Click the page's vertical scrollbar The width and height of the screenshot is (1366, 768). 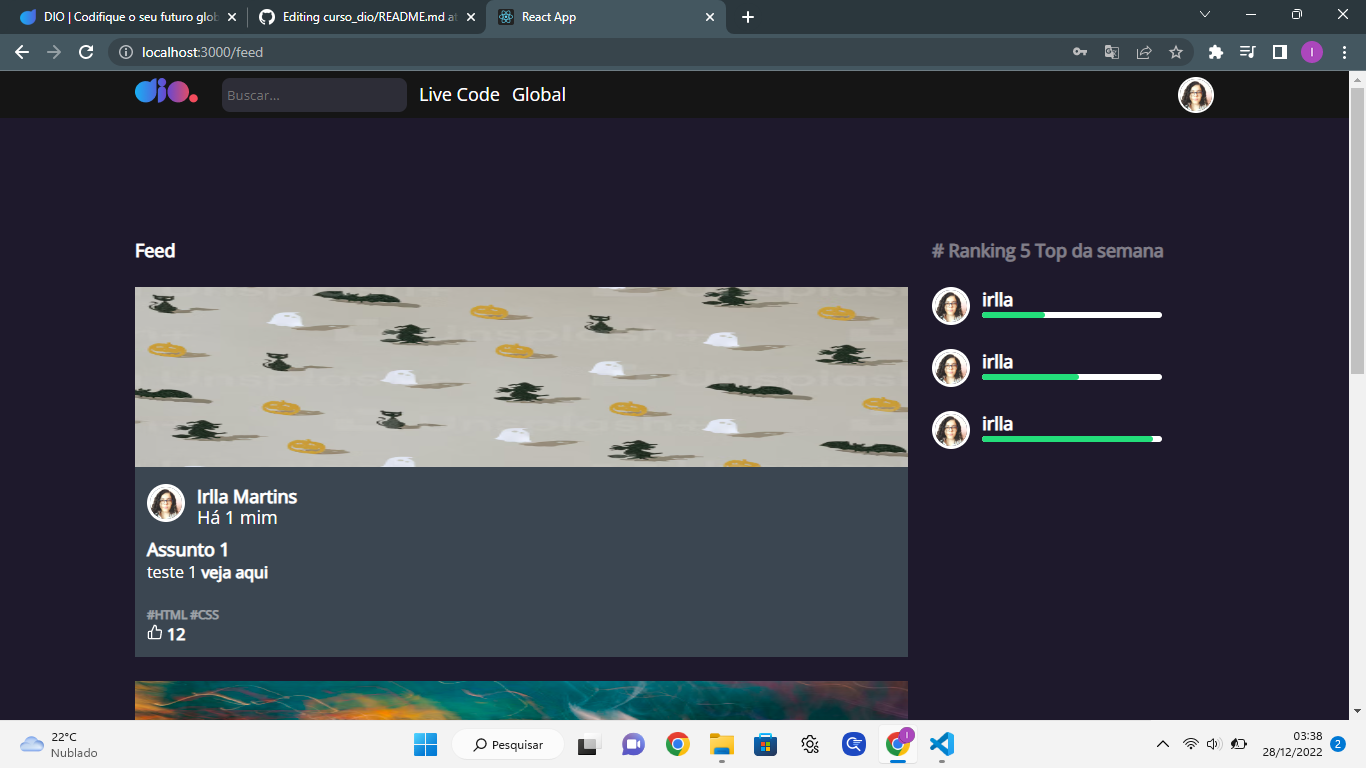click(x=1357, y=230)
